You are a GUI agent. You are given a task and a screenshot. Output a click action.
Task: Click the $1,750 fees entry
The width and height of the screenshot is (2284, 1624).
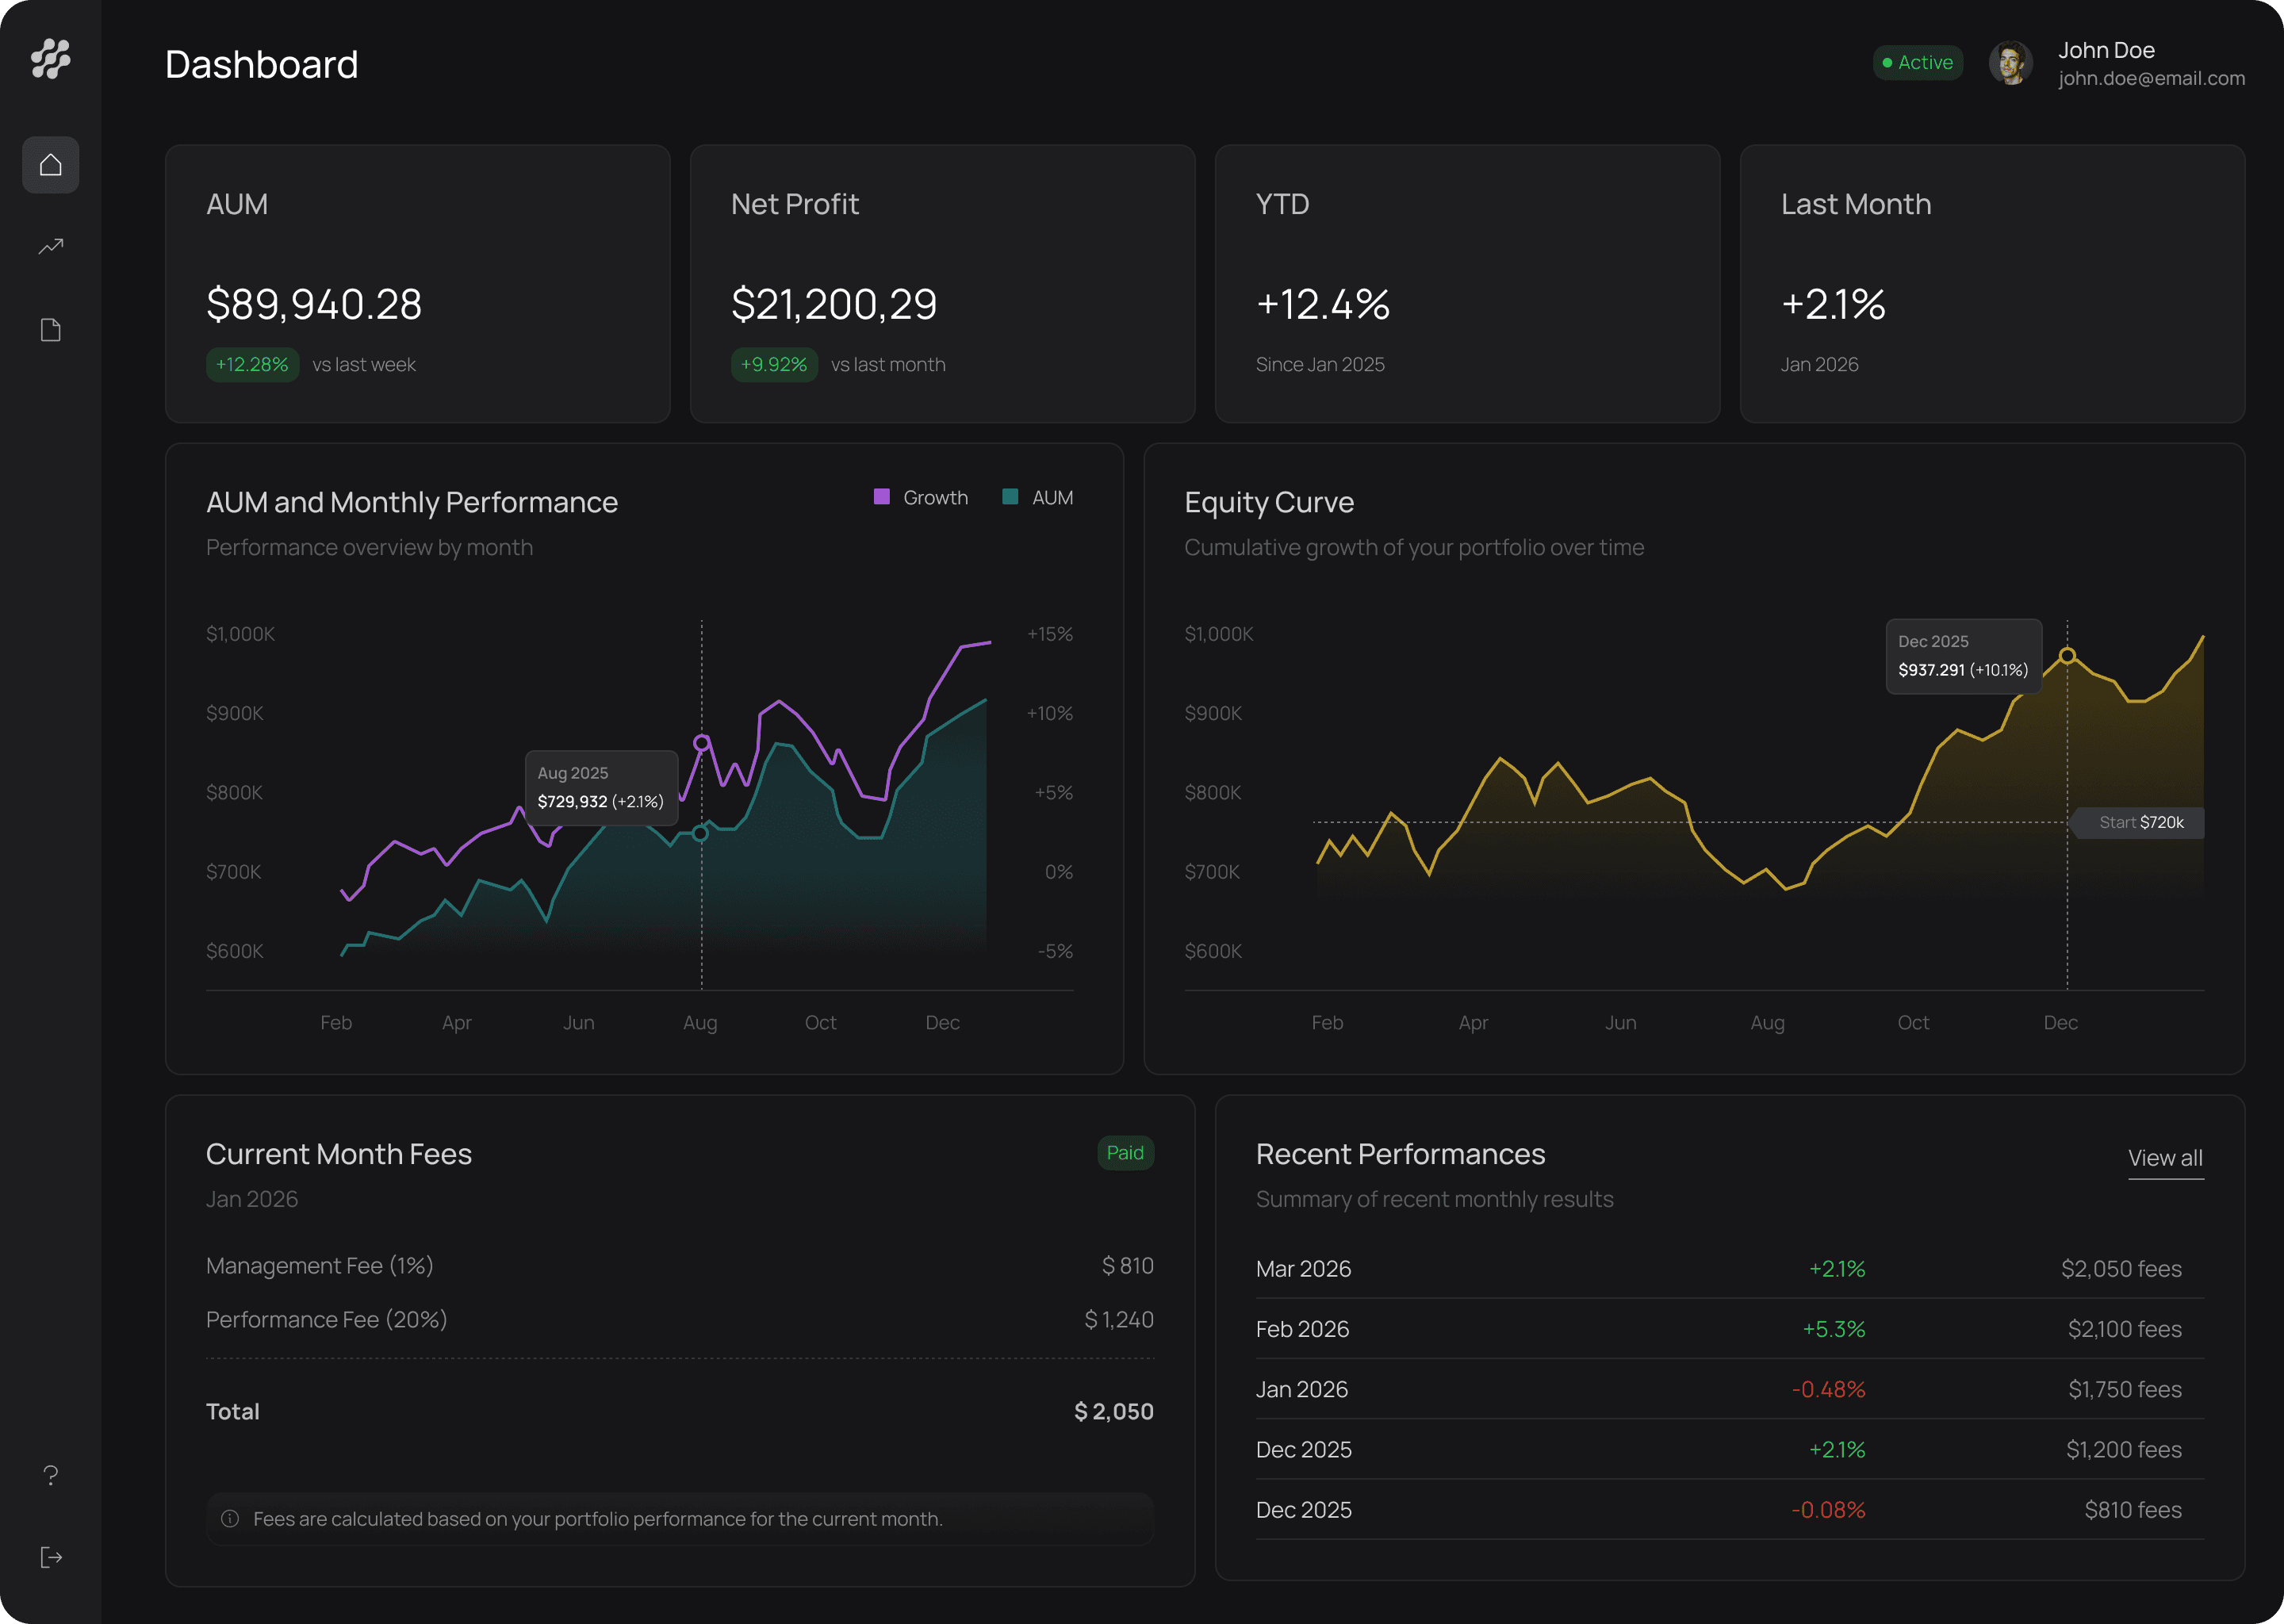click(x=2124, y=1389)
